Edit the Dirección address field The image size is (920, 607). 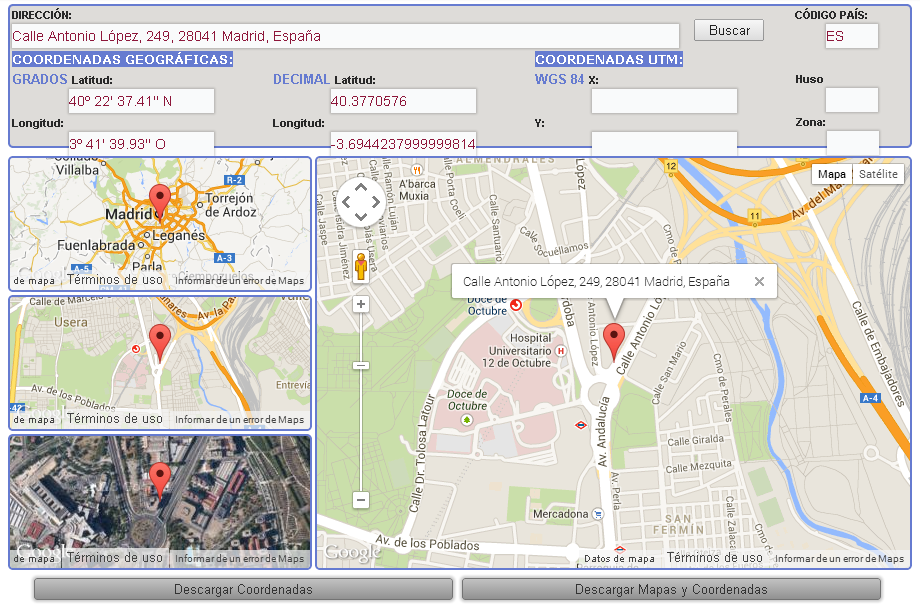pos(345,36)
